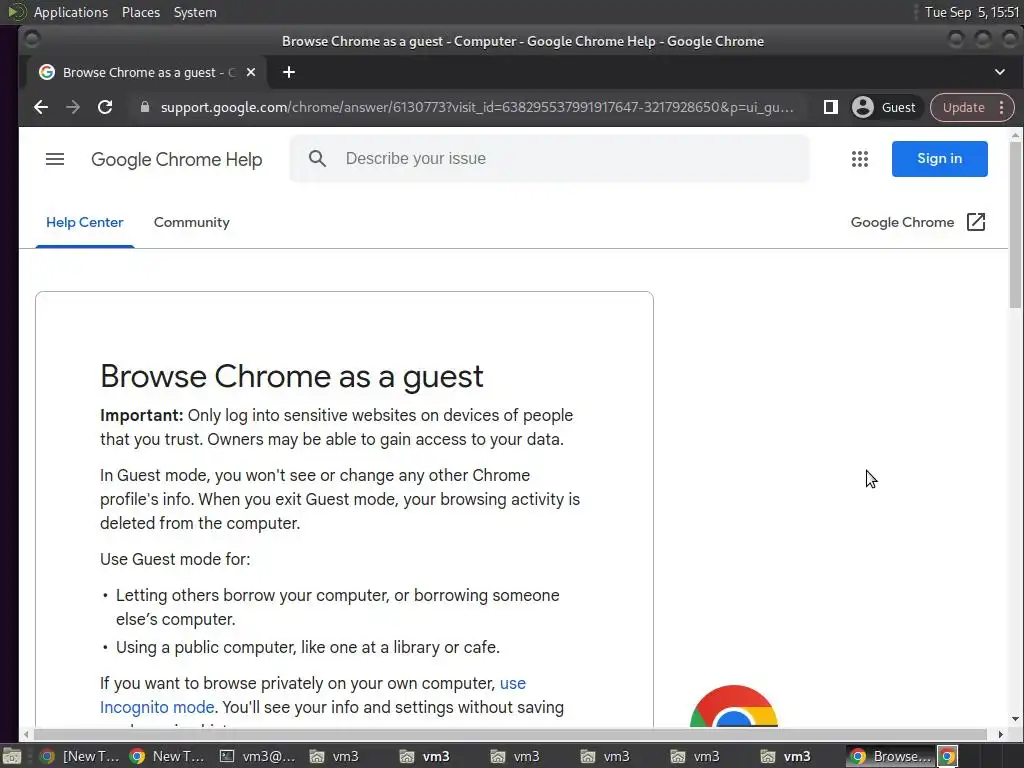Viewport: 1024px width, 768px height.
Task: Click the address bar URL
Action: click(x=477, y=107)
